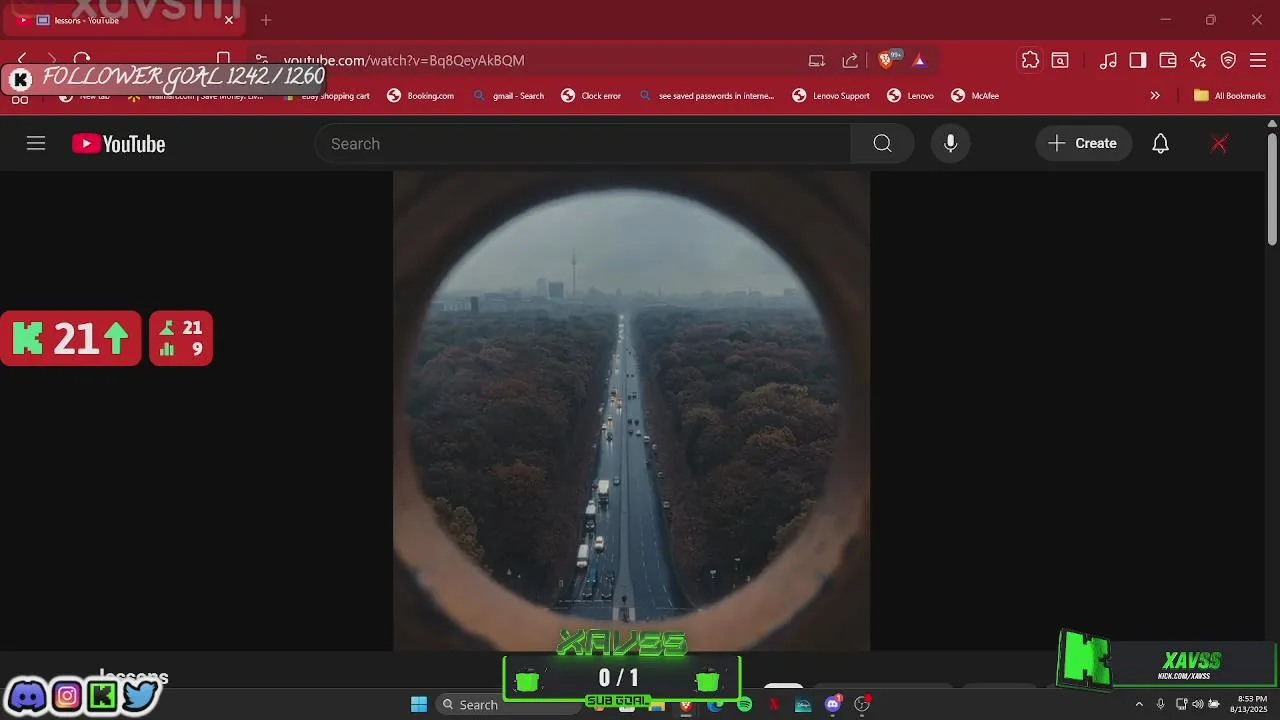
Task: Focus the YouTube Search field
Action: click(583, 143)
